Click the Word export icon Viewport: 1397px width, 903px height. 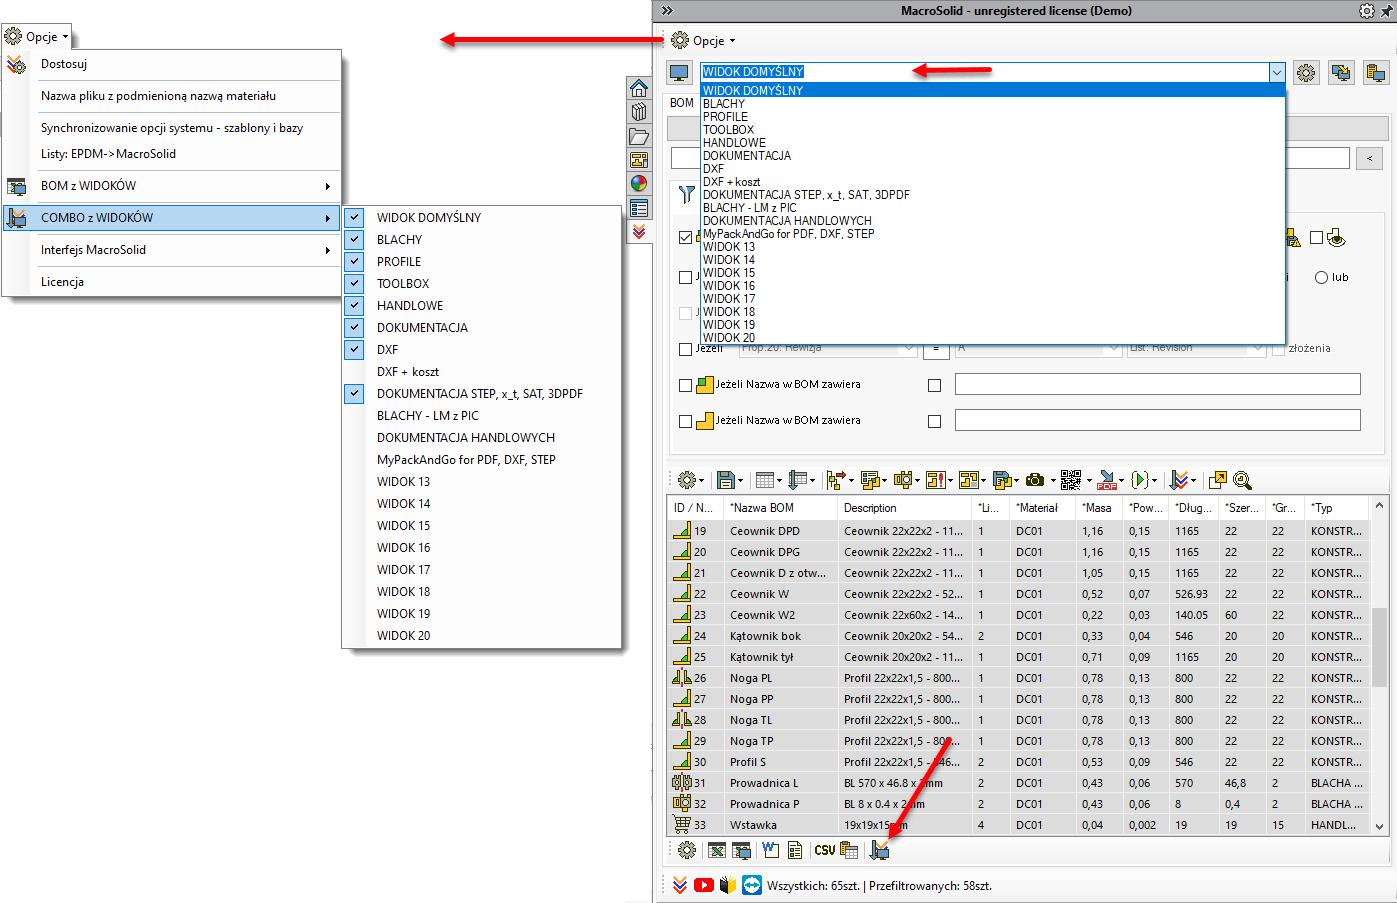point(769,850)
